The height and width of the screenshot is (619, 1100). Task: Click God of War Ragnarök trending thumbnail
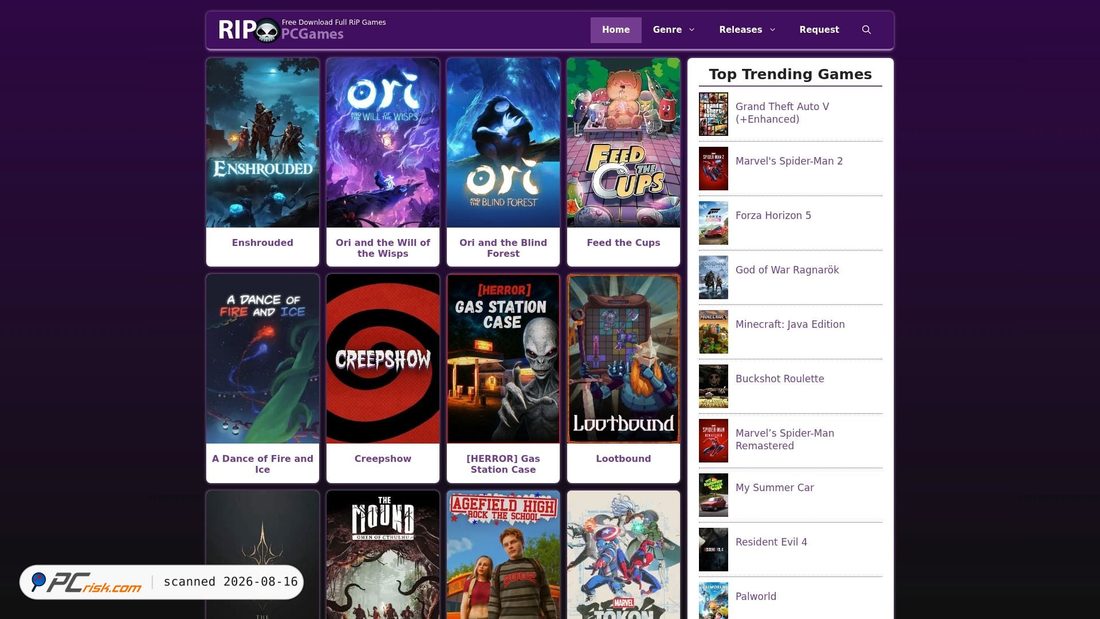coord(713,277)
